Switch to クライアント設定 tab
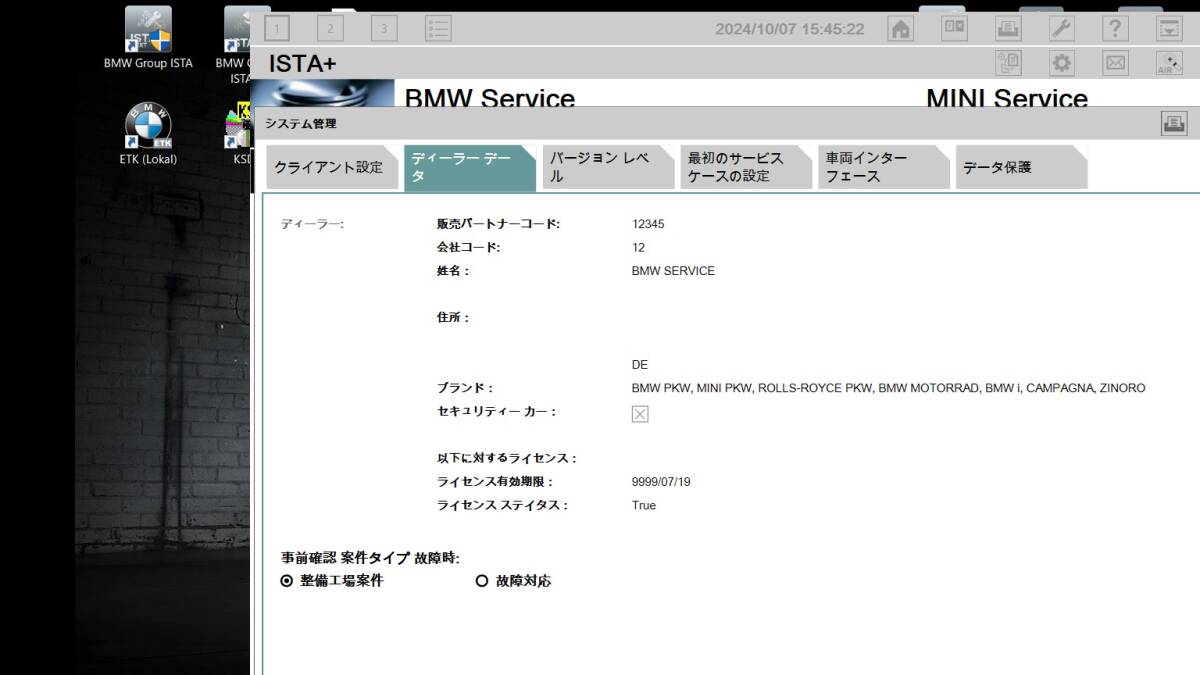Image resolution: width=1200 pixels, height=675 pixels. (x=332, y=167)
